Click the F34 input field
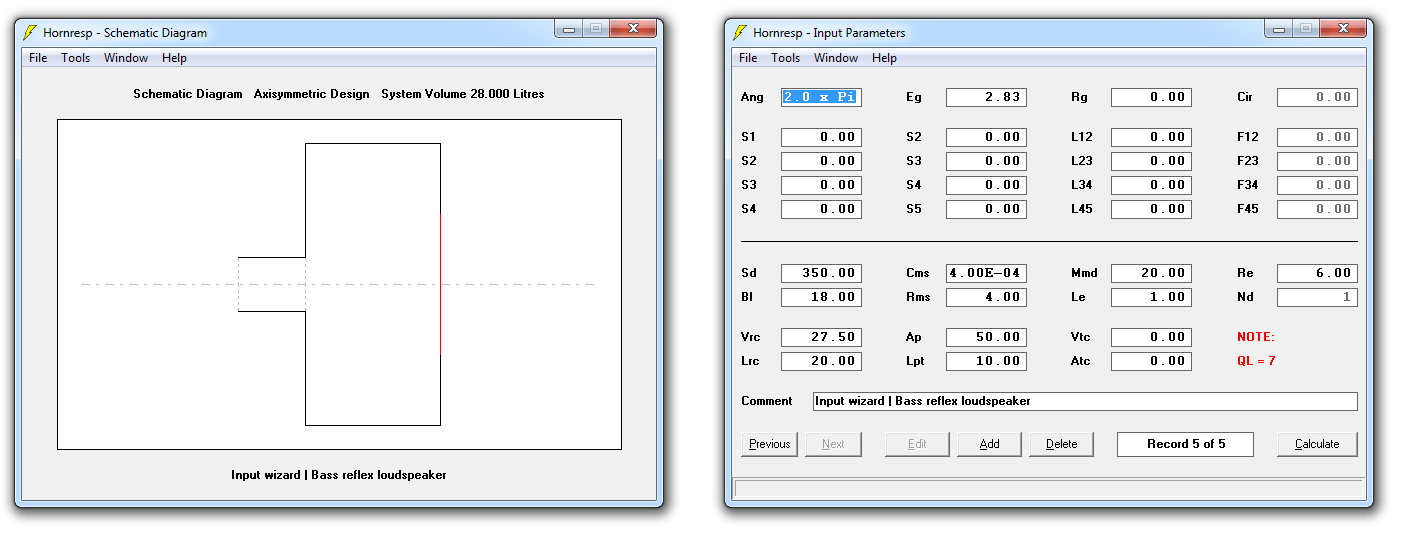 coord(1317,185)
